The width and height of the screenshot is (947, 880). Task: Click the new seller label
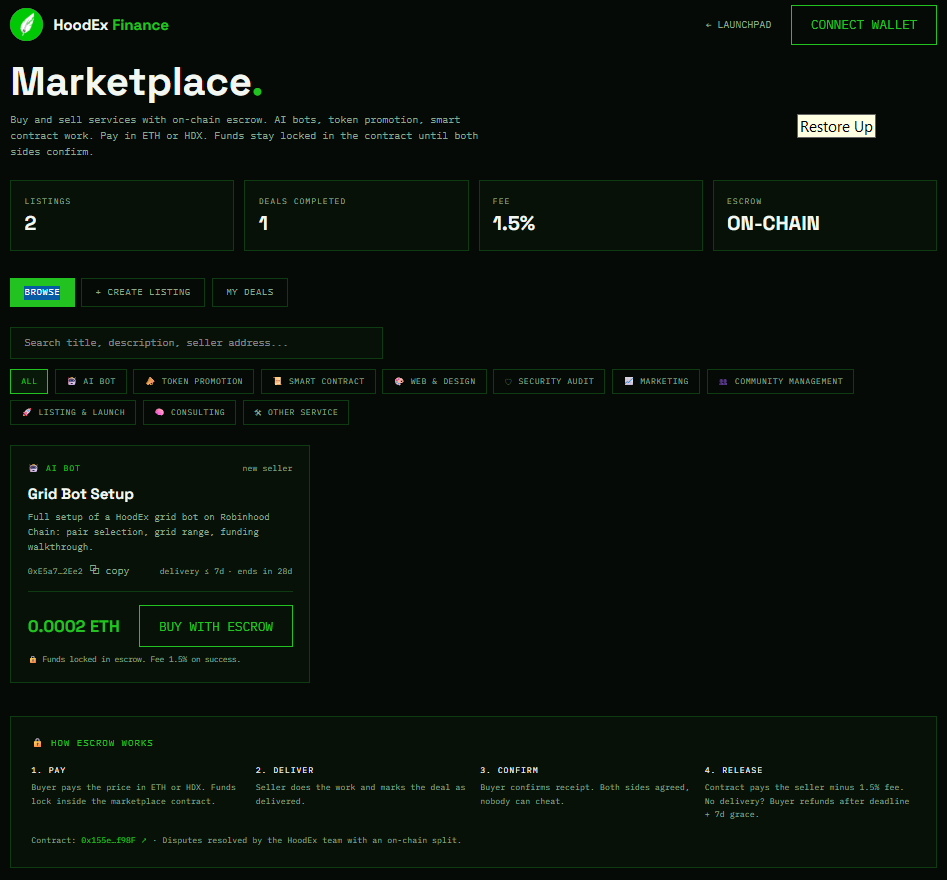click(268, 469)
